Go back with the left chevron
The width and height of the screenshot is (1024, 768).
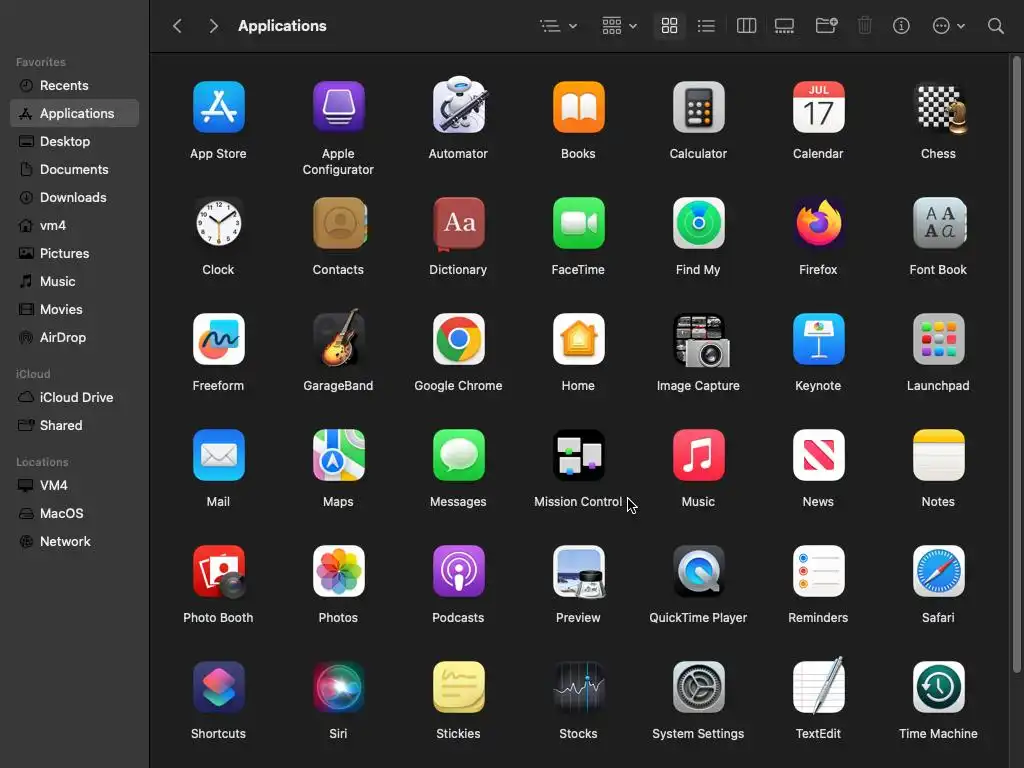pyautogui.click(x=177, y=26)
